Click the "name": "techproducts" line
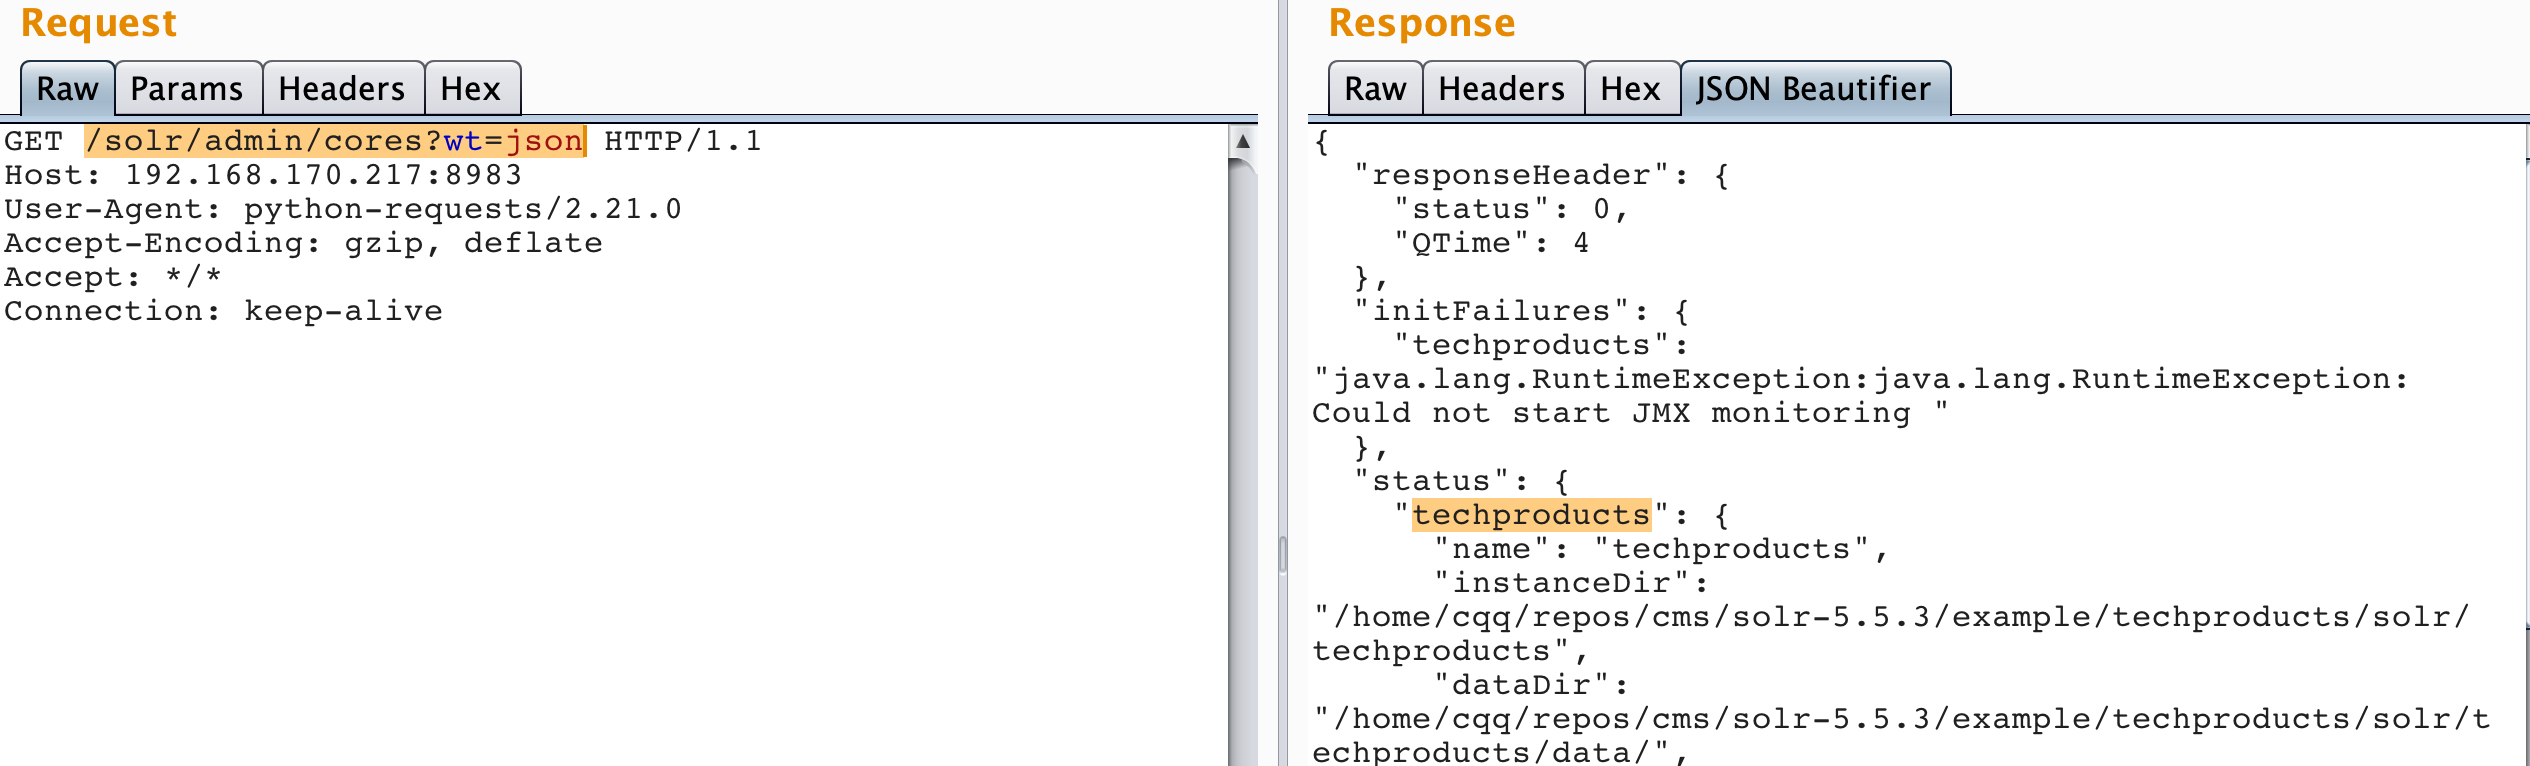This screenshot has height=766, width=2530. coord(1661,549)
